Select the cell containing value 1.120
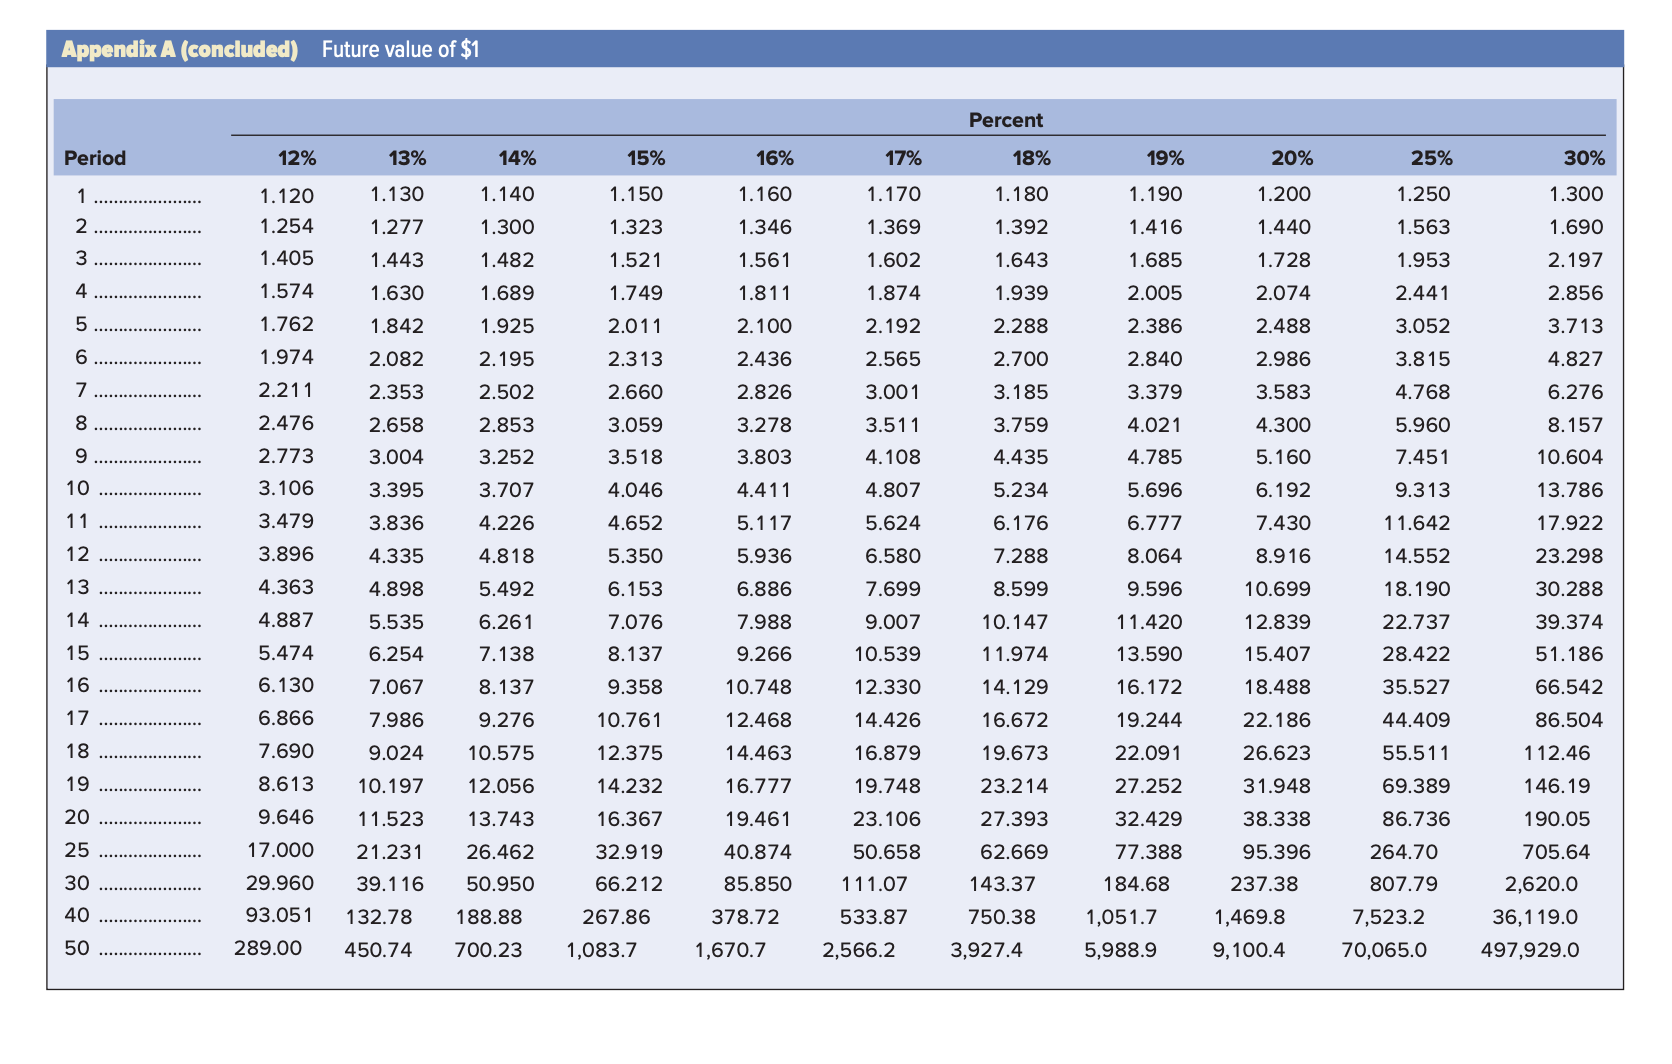Viewport: 1672px width, 1064px height. 286,194
